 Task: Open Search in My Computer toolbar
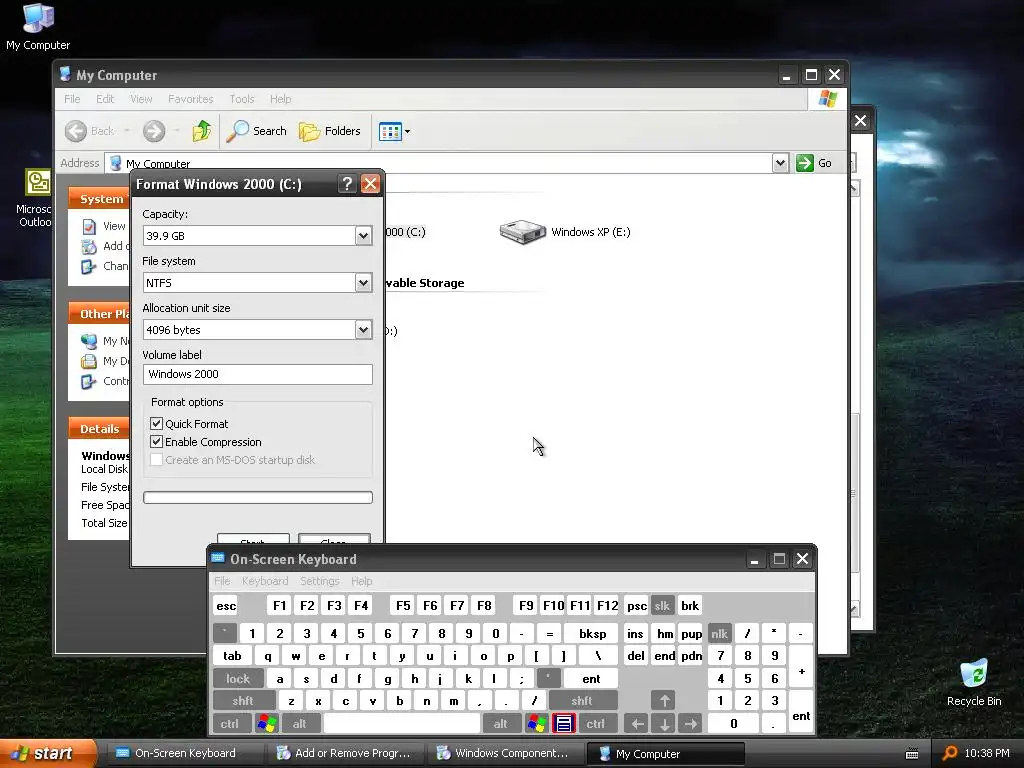(257, 131)
